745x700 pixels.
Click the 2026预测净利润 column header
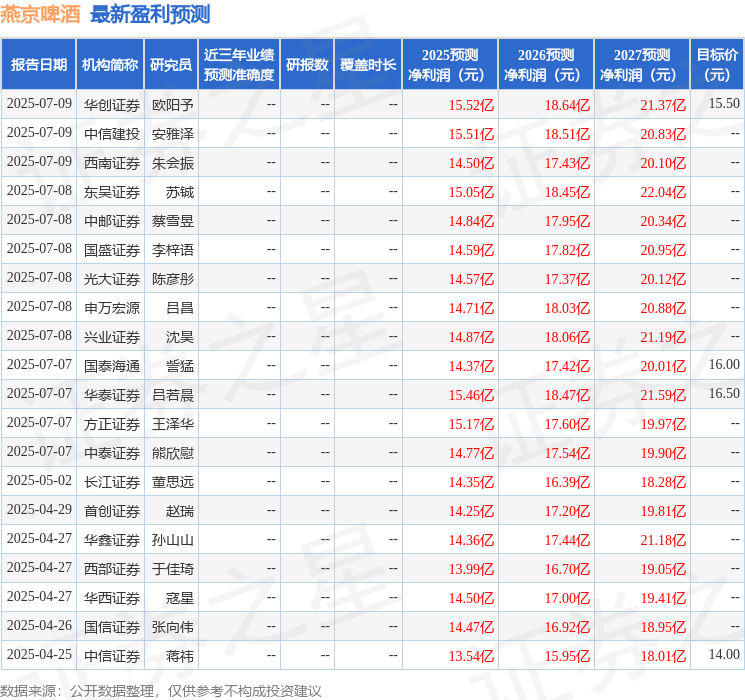tap(546, 65)
